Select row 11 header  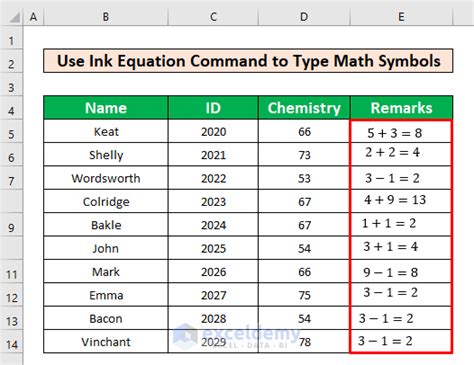point(11,272)
